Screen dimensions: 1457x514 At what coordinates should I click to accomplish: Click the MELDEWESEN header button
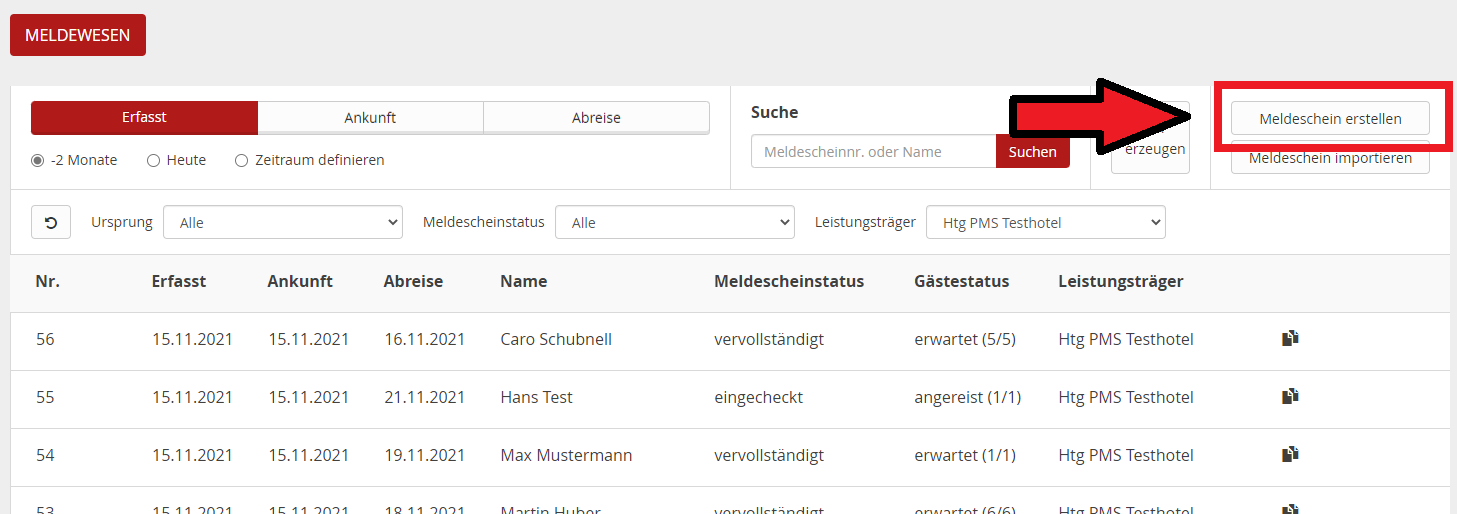click(x=78, y=35)
